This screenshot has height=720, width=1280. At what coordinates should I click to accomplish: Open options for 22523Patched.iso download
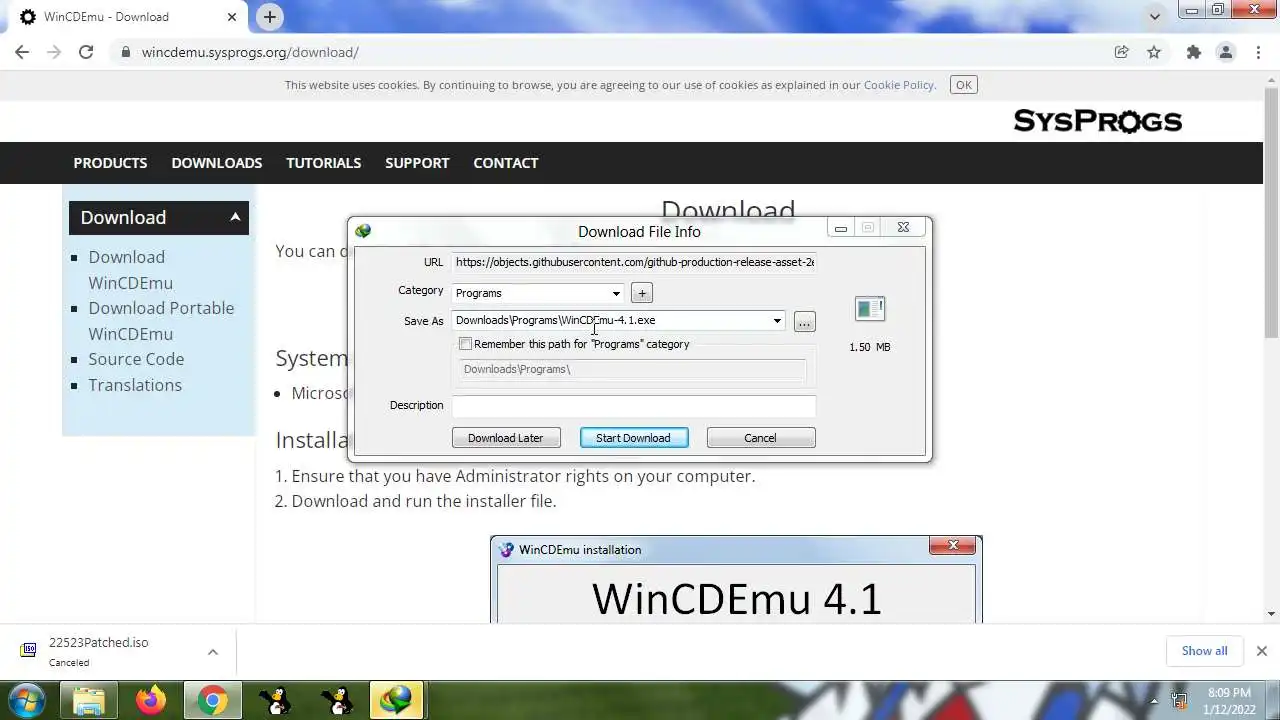212,652
